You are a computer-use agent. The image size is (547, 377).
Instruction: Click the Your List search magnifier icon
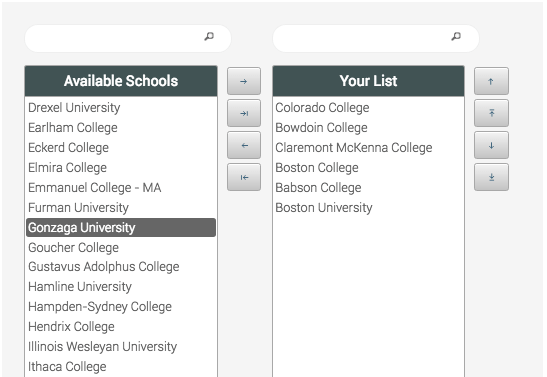pos(456,36)
